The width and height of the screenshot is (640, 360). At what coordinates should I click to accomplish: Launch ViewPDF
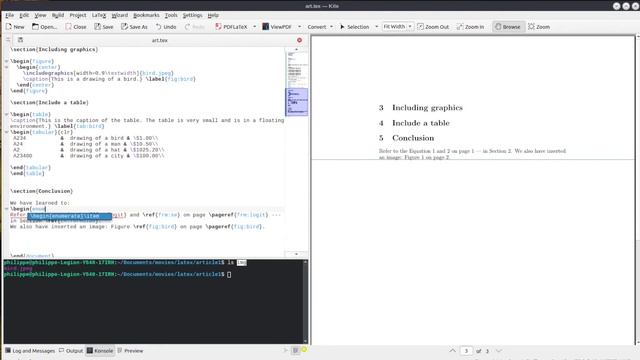tap(277, 27)
